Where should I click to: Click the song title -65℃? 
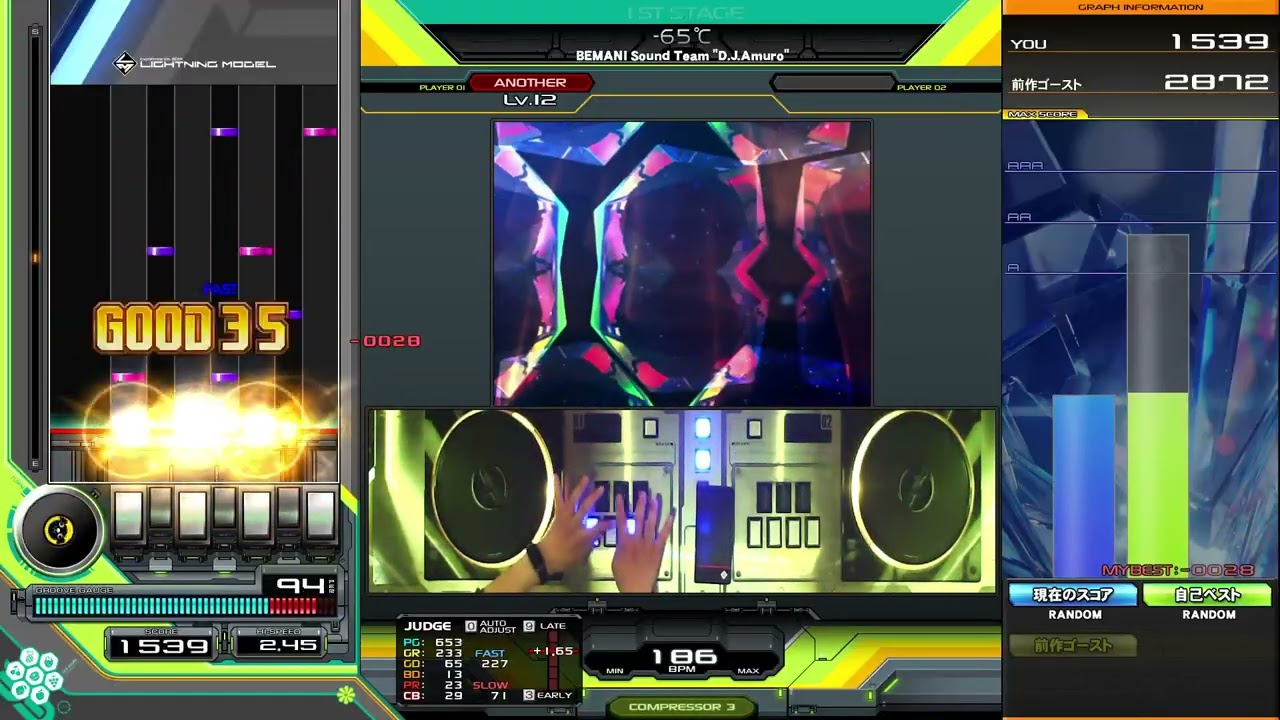[x=682, y=37]
